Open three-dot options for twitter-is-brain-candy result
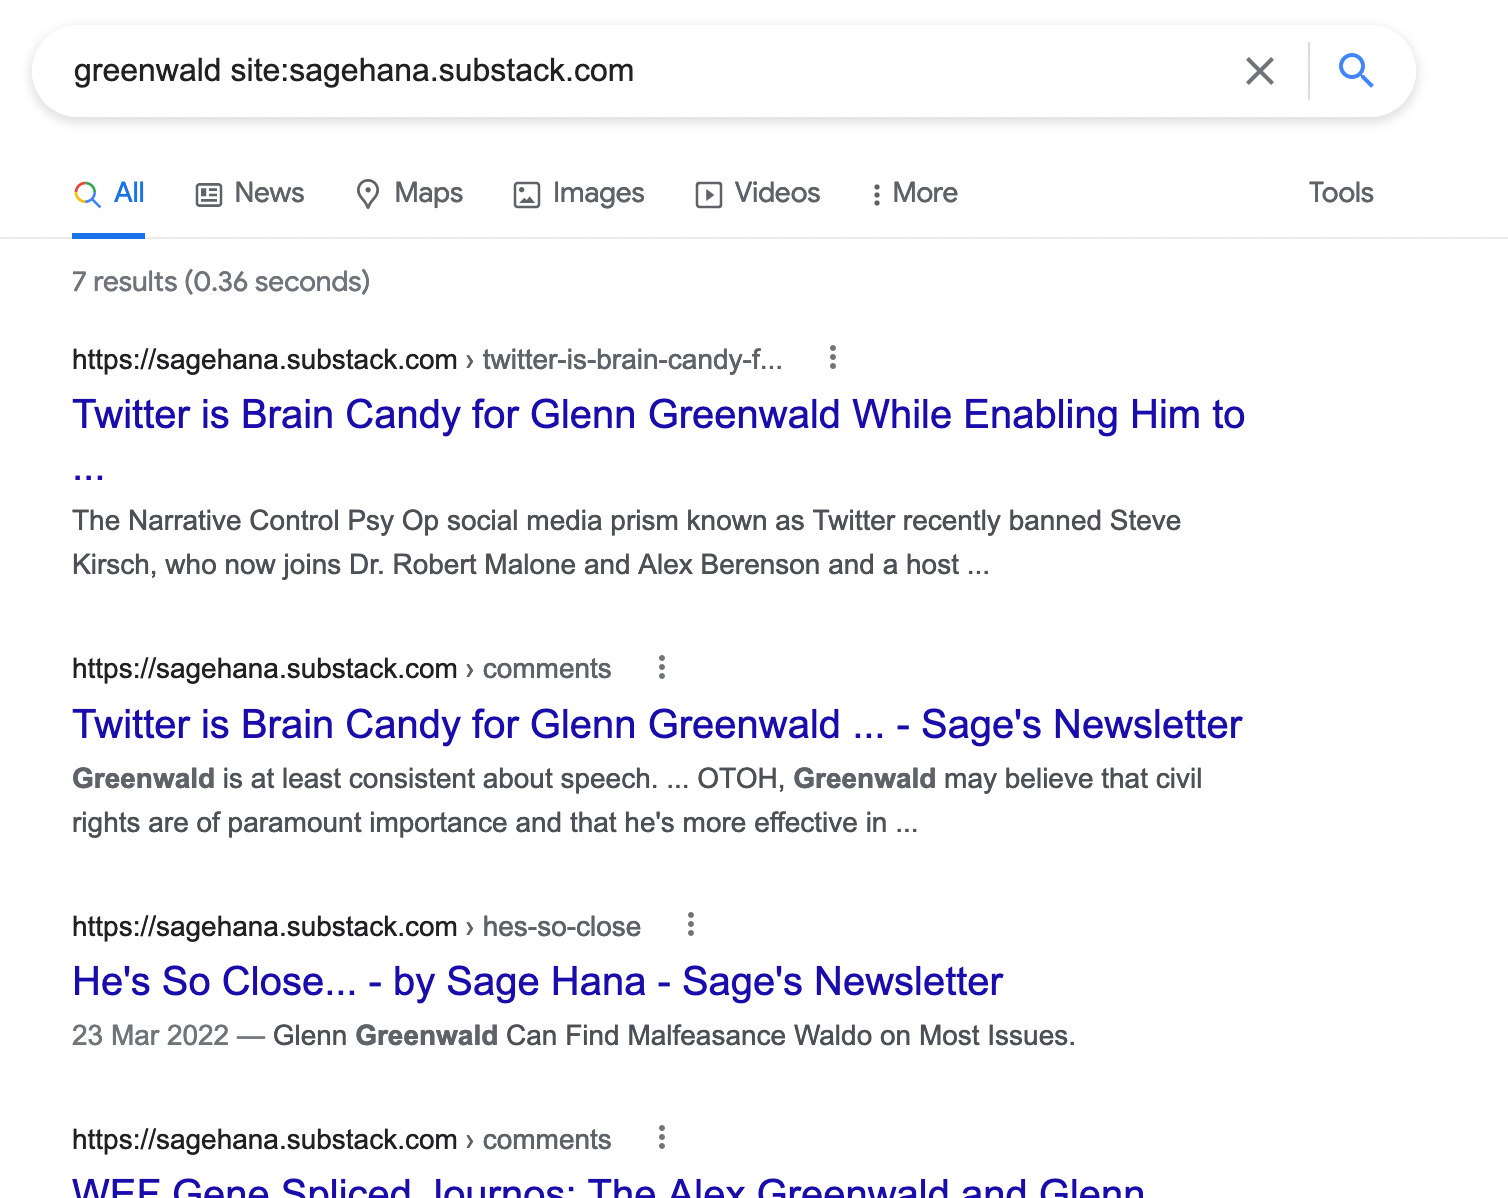Viewport: 1508px width, 1198px height. [832, 357]
